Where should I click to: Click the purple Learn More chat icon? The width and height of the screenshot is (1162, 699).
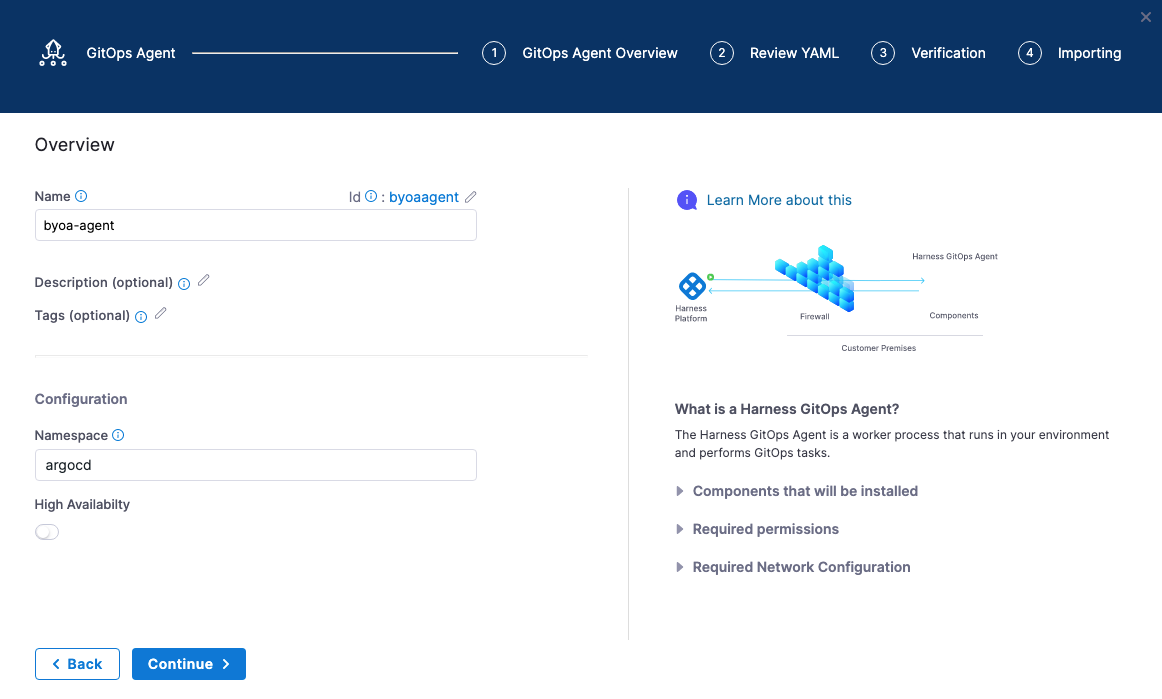(x=687, y=200)
